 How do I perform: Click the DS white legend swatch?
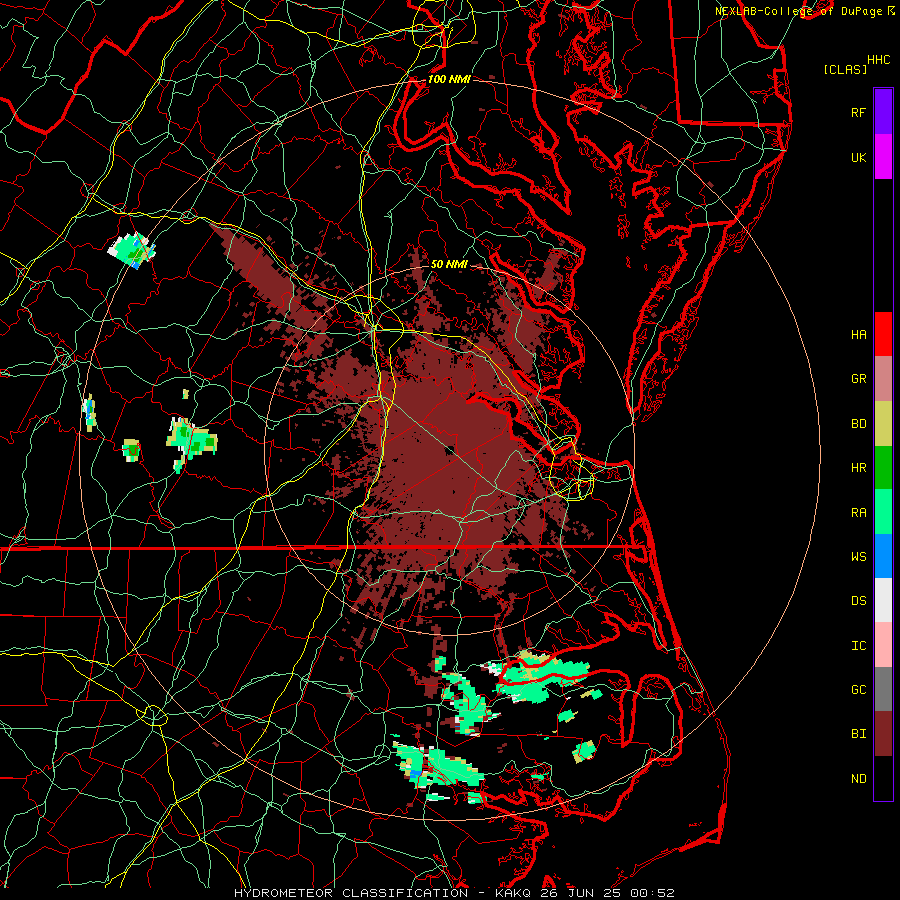[883, 600]
